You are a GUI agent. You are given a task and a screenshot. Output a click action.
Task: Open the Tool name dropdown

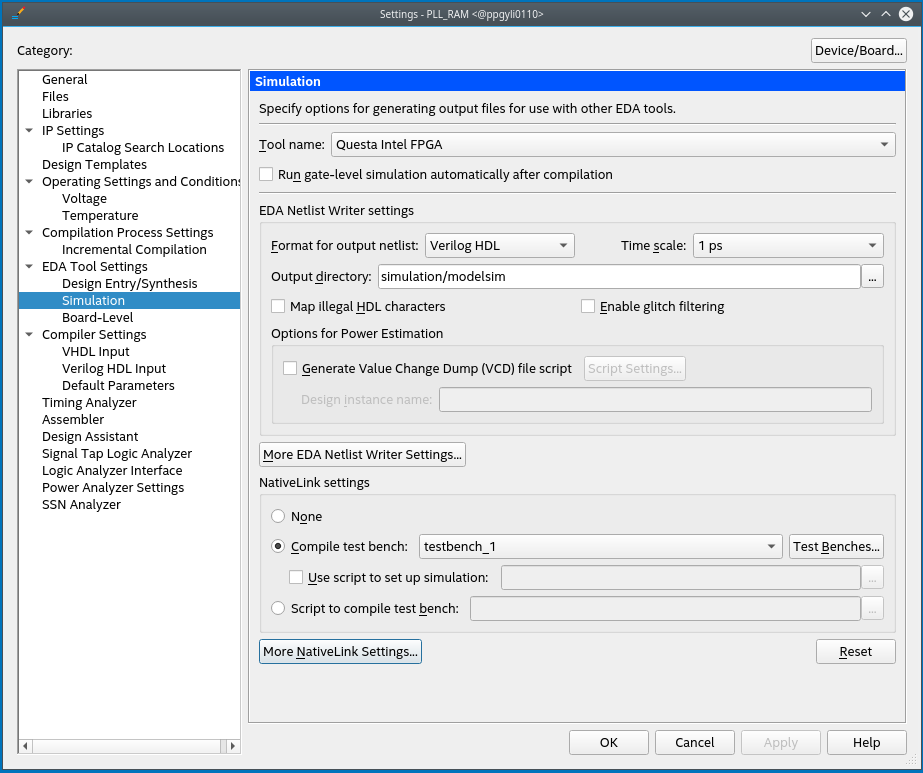tap(612, 145)
